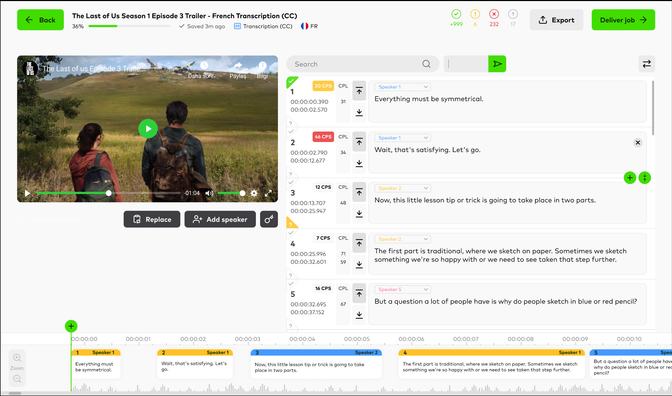The width and height of the screenshot is (672, 396).
Task: Click the watch later clock icon on video
Action: tap(204, 66)
